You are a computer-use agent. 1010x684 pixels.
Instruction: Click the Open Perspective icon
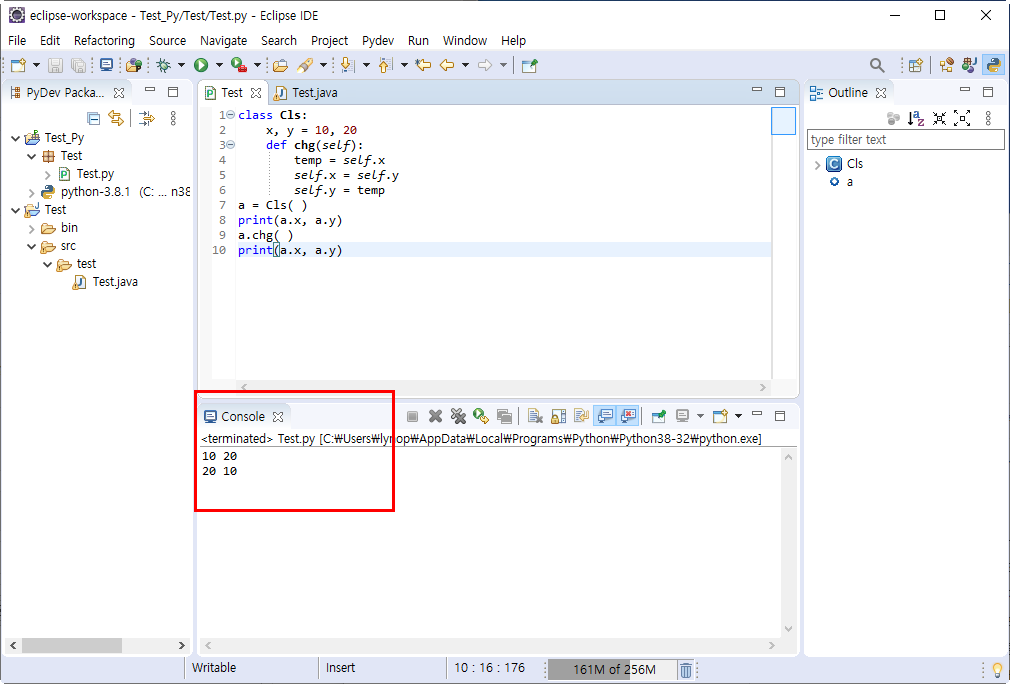tap(915, 65)
